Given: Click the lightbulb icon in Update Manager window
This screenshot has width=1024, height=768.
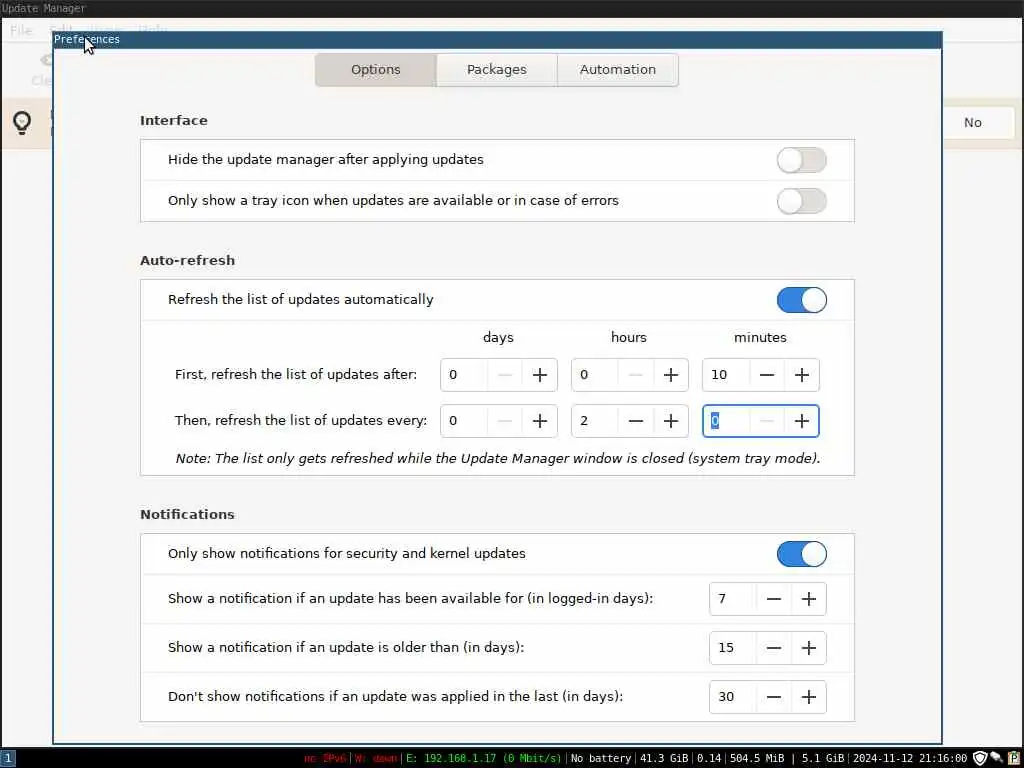Looking at the screenshot, I should click(22, 123).
